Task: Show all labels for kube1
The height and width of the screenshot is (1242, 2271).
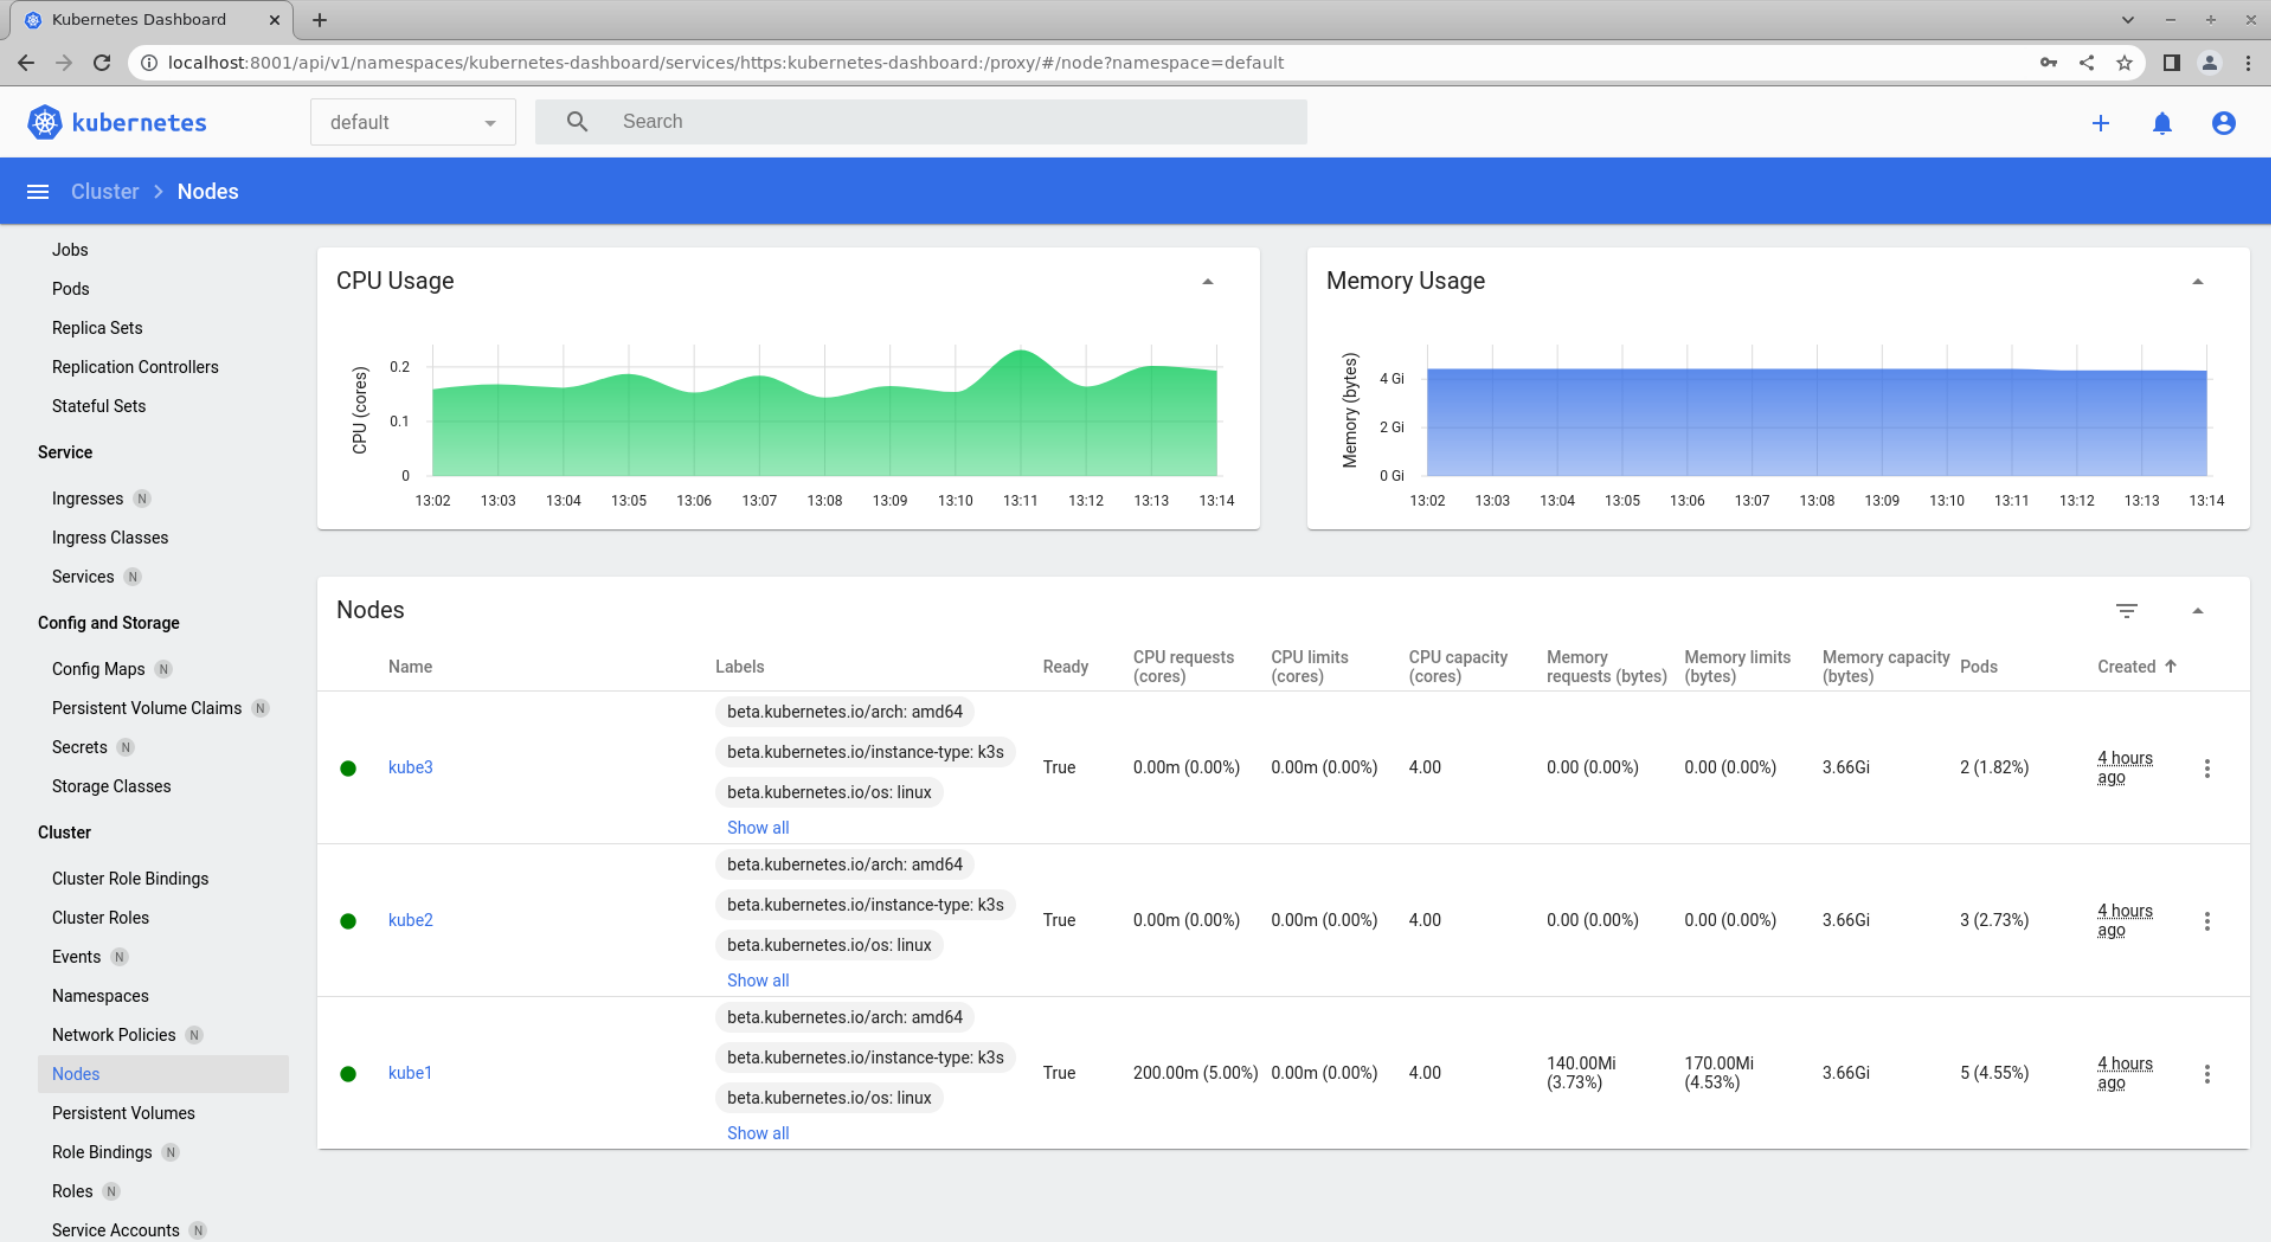Action: point(757,1133)
